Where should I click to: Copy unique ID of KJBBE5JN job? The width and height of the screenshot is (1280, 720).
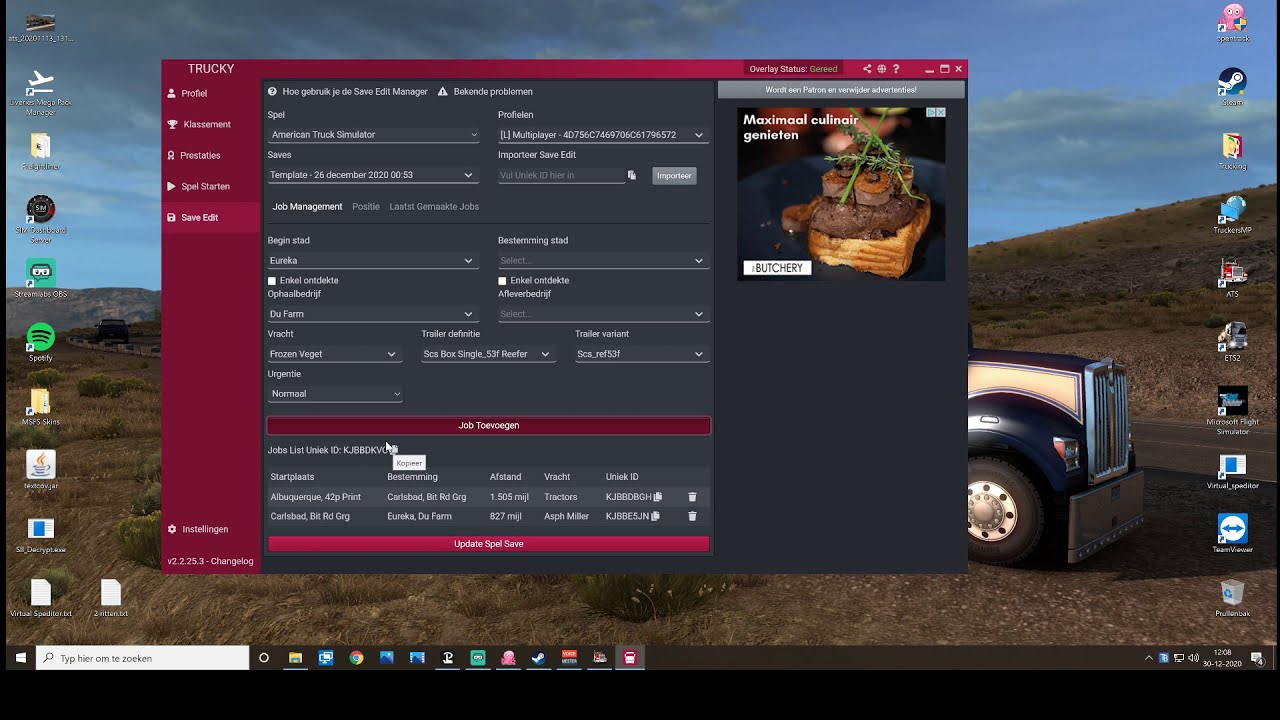pyautogui.click(x=655, y=516)
